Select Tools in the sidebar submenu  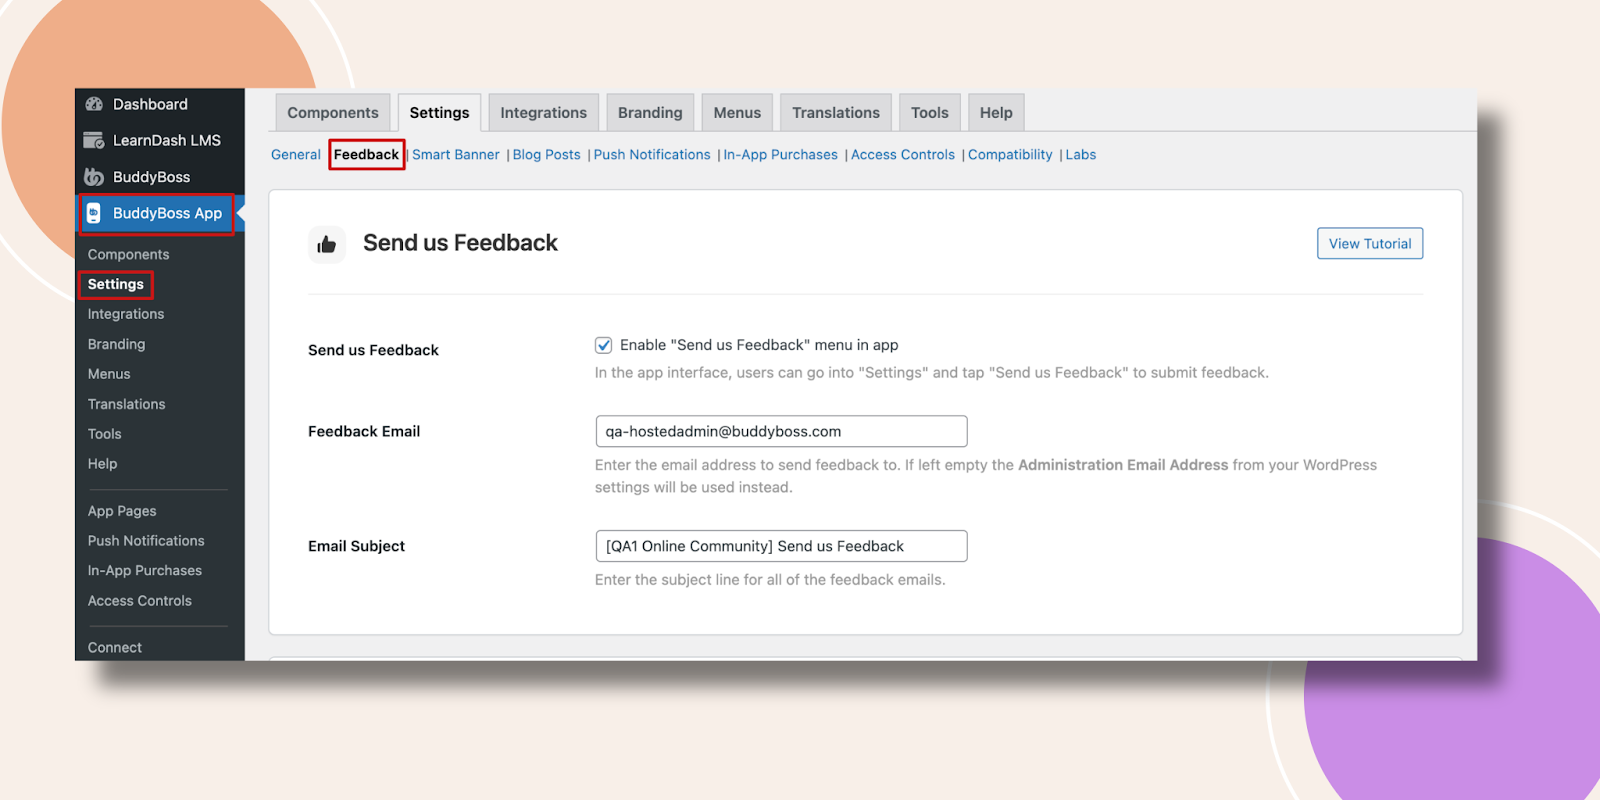point(105,435)
